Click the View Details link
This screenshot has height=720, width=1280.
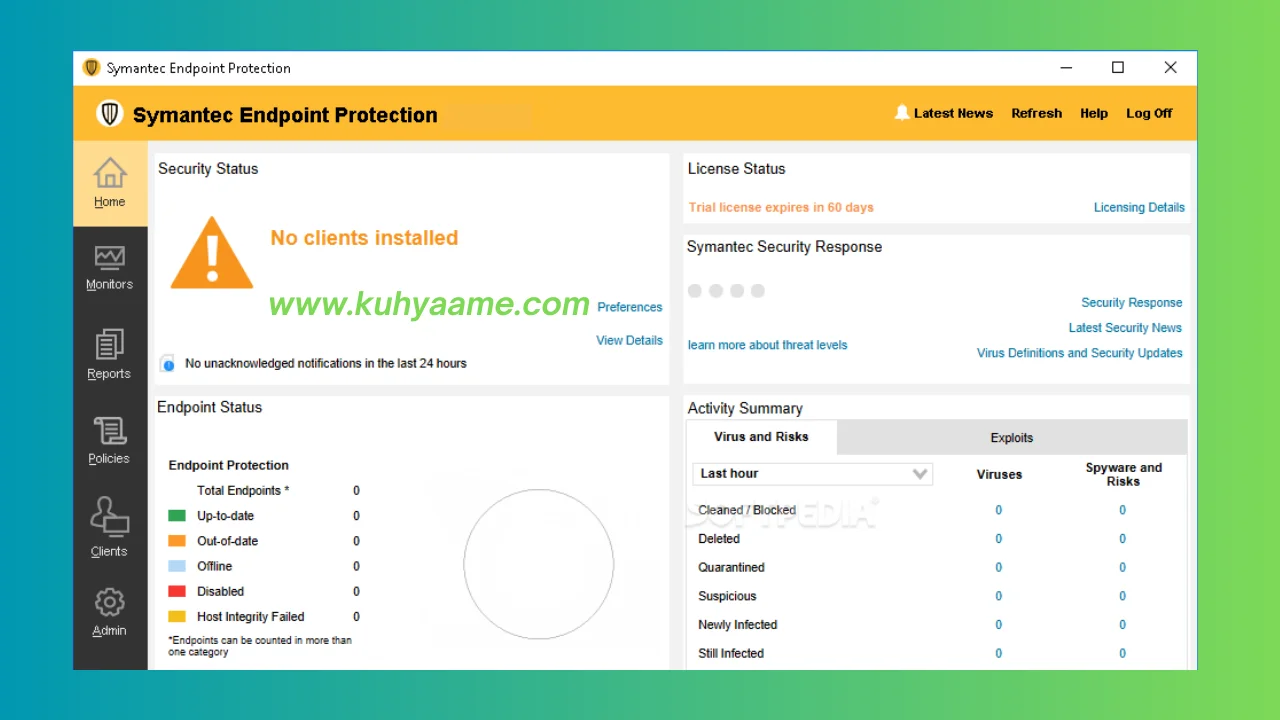coord(630,340)
